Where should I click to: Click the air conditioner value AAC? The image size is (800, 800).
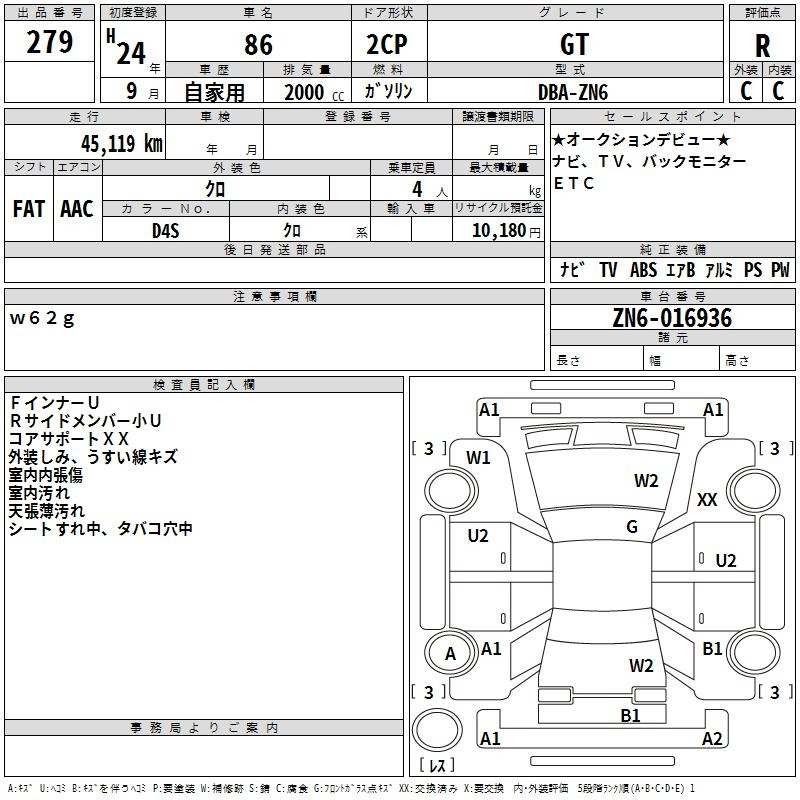[x=77, y=209]
